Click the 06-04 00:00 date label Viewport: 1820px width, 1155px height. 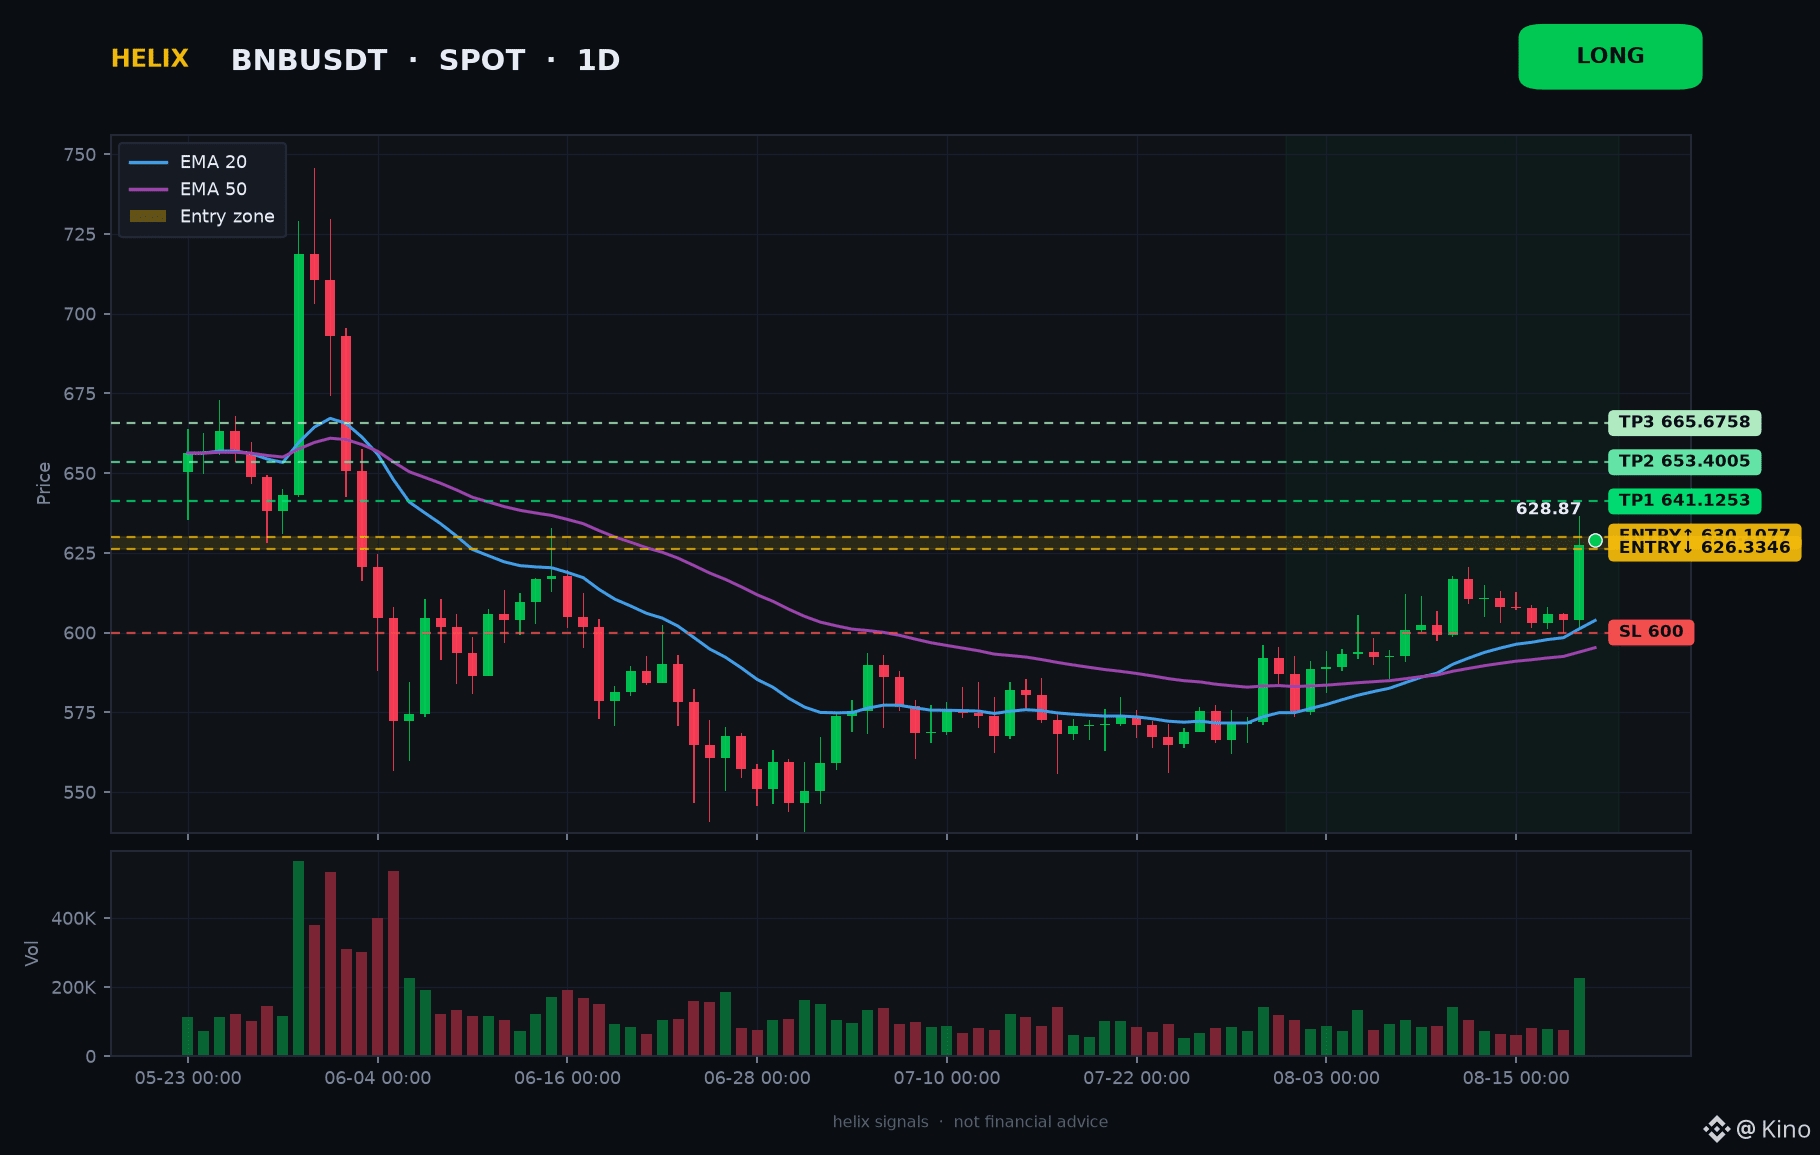click(x=378, y=1078)
